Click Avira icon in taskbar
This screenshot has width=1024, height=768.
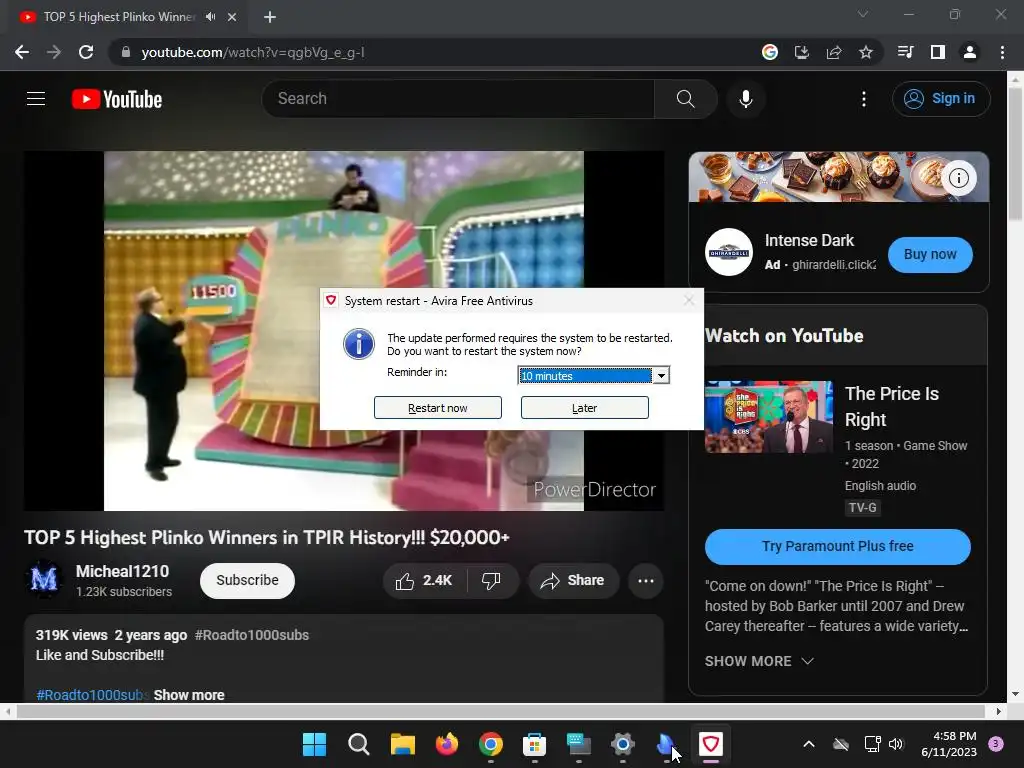[x=711, y=744]
